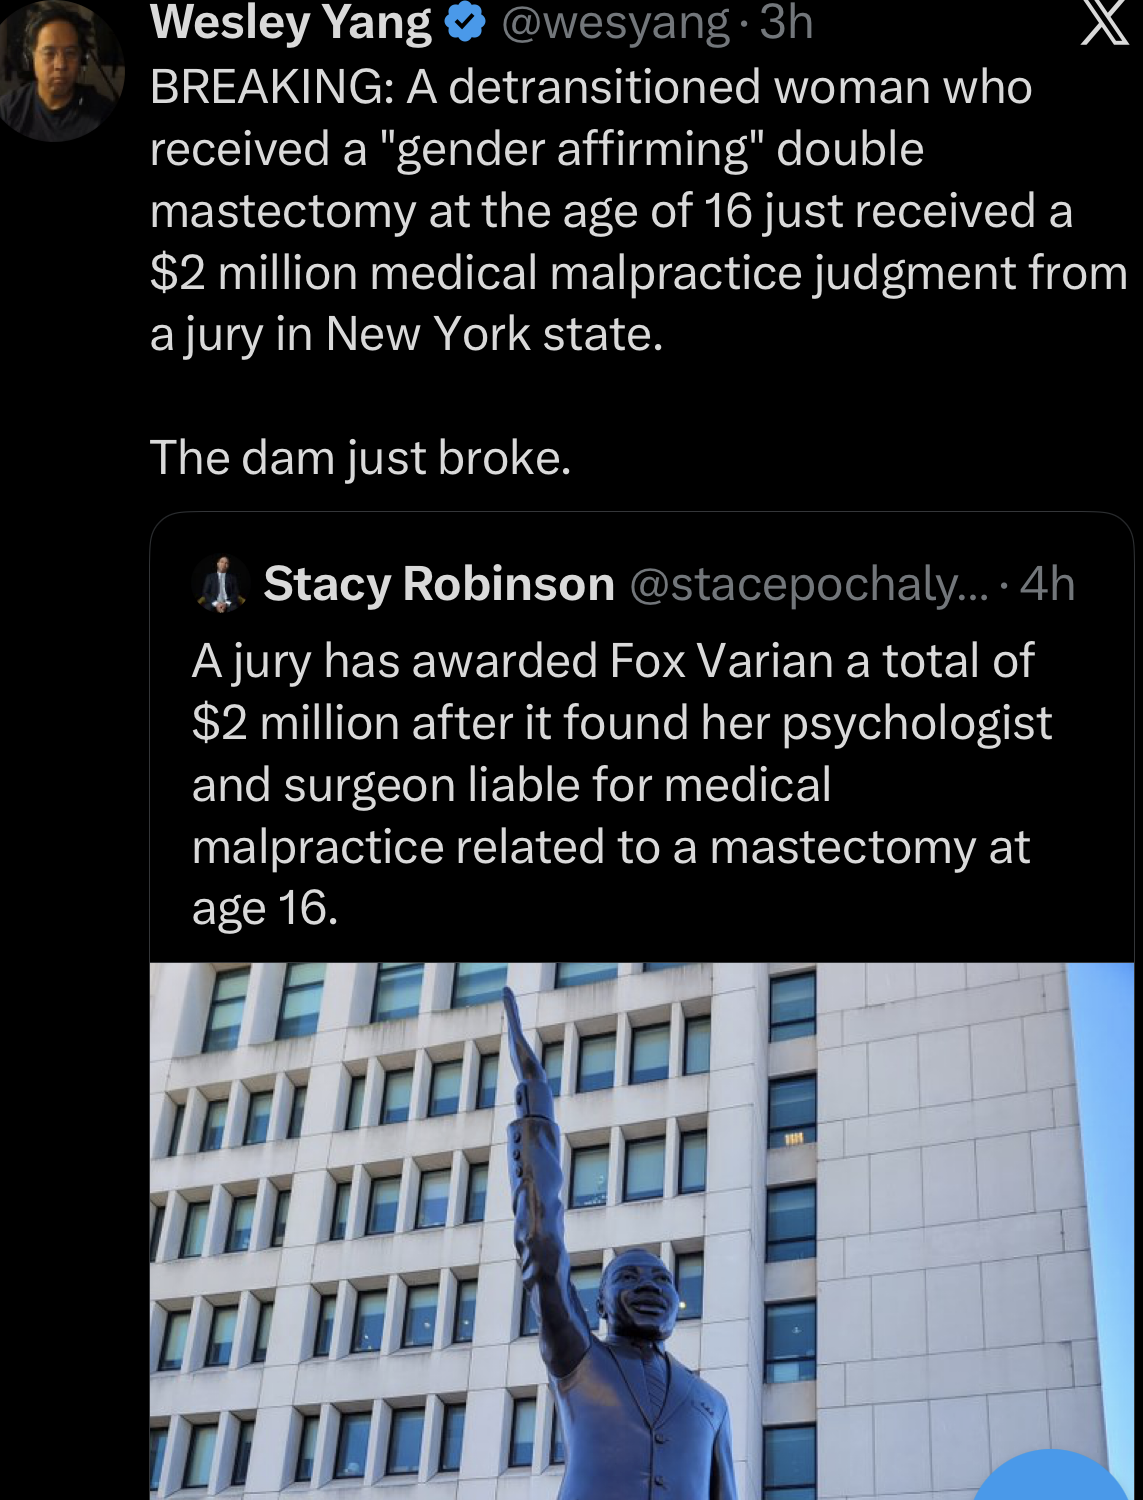Open the Wesley Yang display name
This screenshot has height=1500, width=1143.
click(x=291, y=22)
